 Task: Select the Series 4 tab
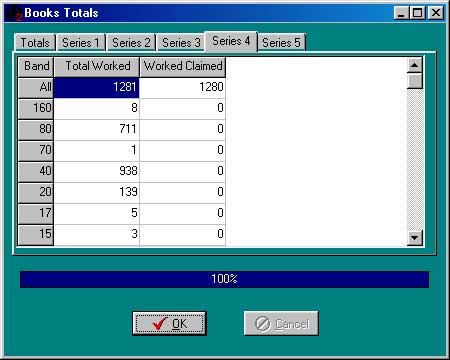point(231,41)
